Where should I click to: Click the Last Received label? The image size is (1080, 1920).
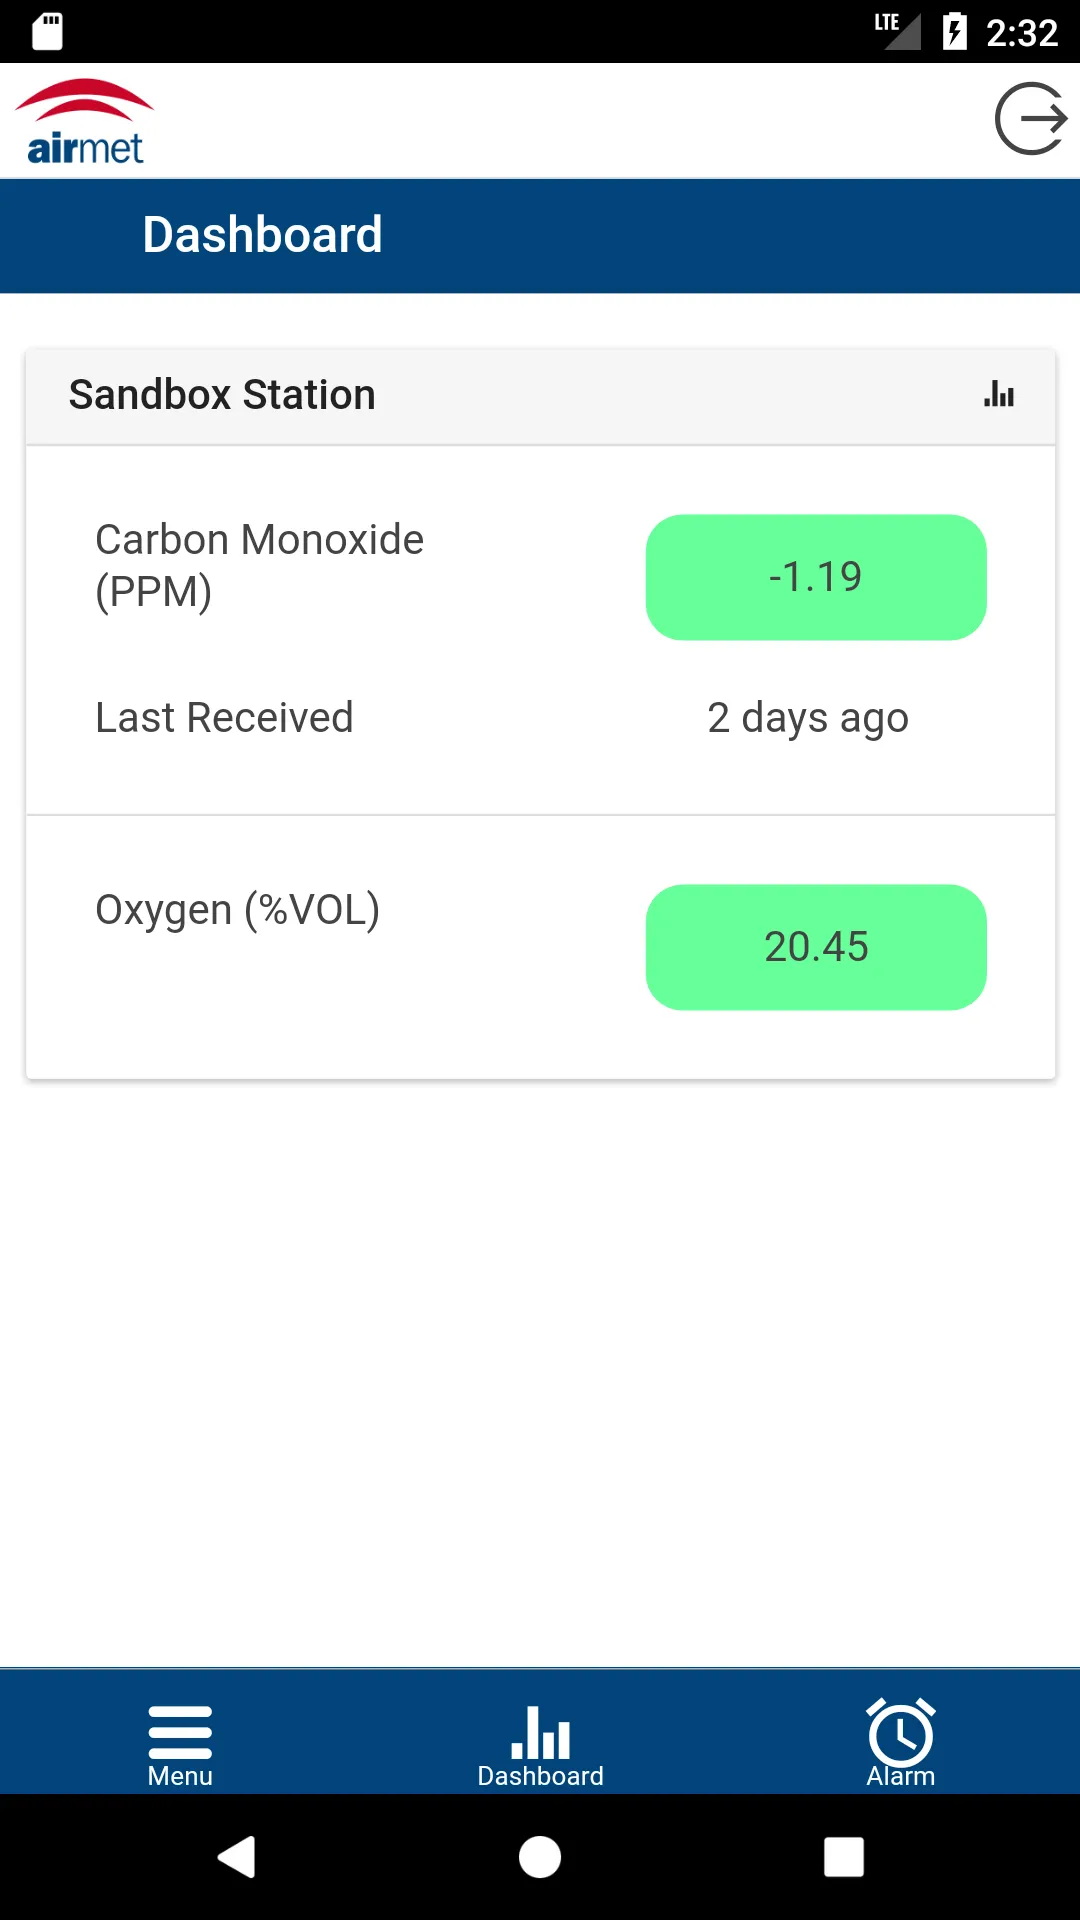(224, 718)
